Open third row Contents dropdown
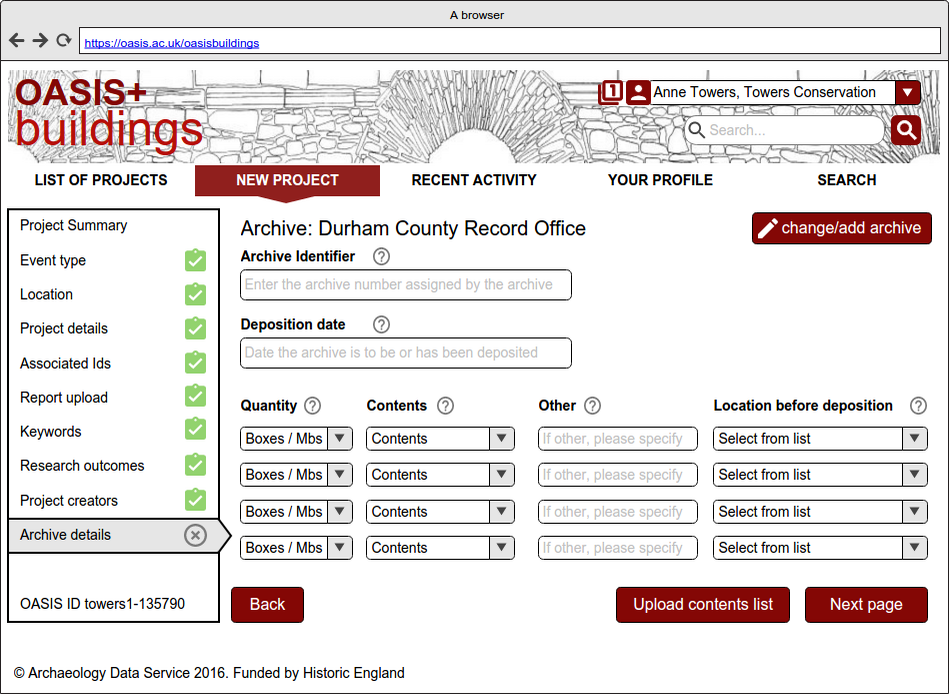Image resolution: width=949 pixels, height=698 pixels. pos(440,512)
